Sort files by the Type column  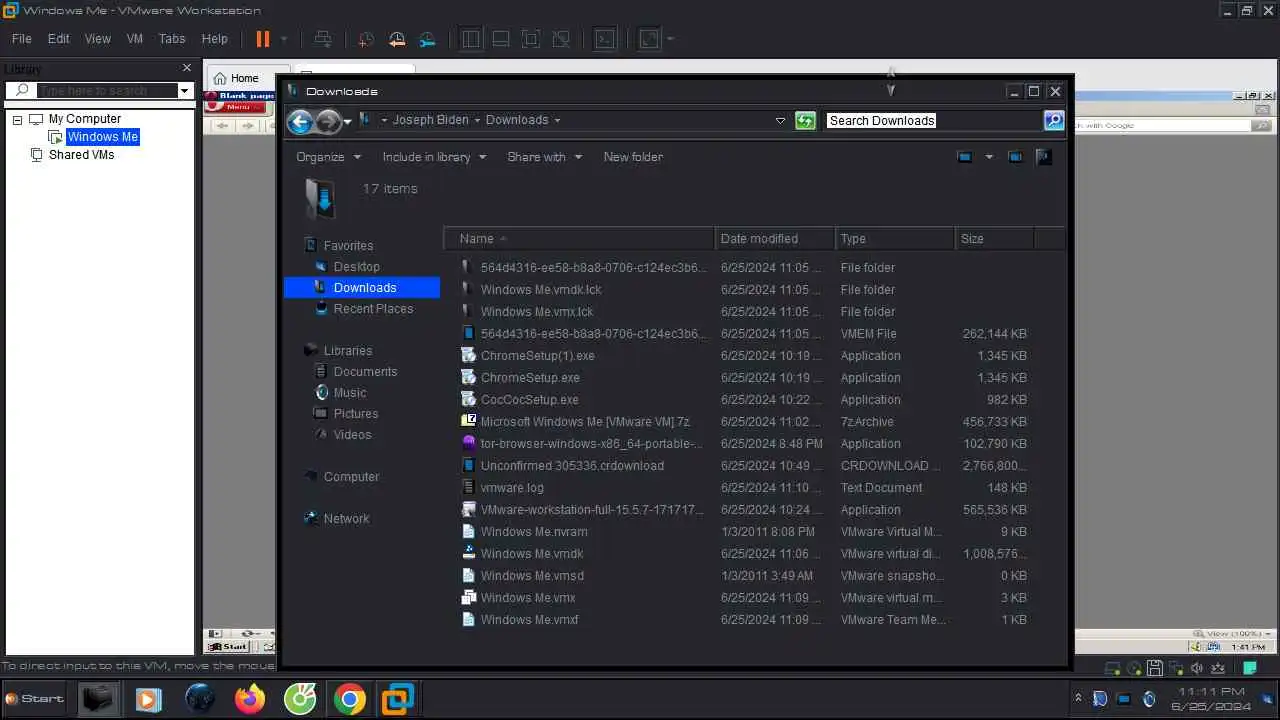coord(895,239)
